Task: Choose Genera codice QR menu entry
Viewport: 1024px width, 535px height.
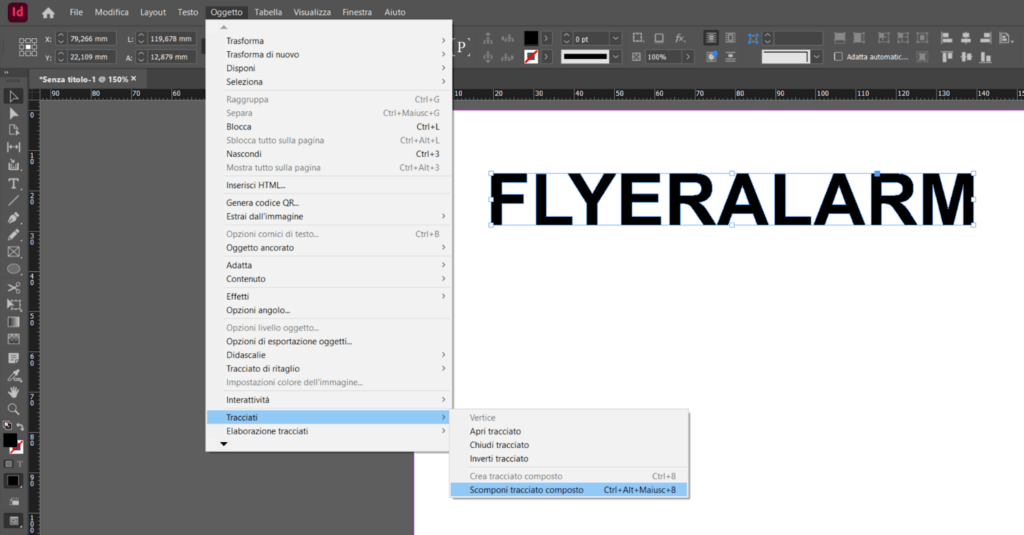Action: point(262,203)
